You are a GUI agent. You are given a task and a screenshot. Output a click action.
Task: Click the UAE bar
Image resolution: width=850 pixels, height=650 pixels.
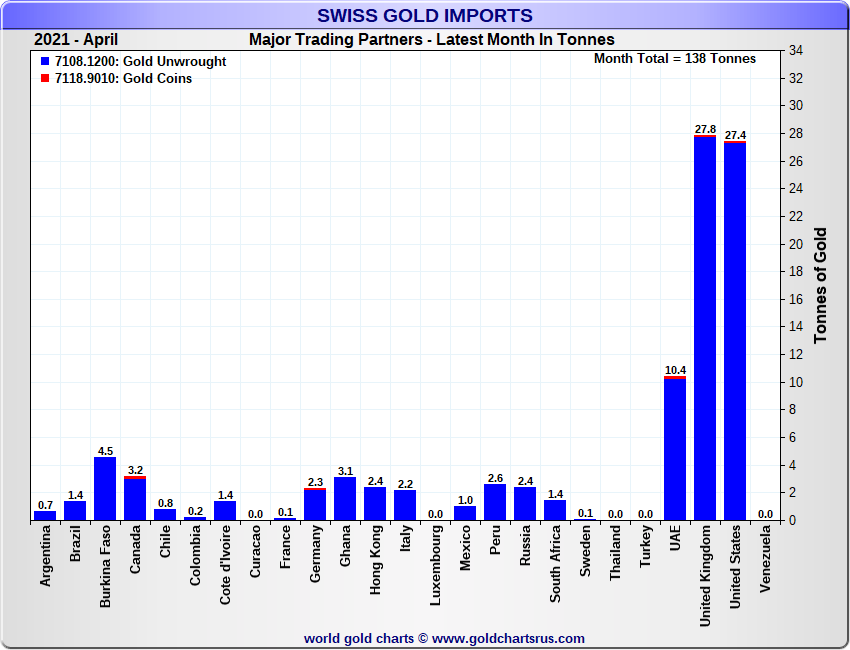point(675,448)
